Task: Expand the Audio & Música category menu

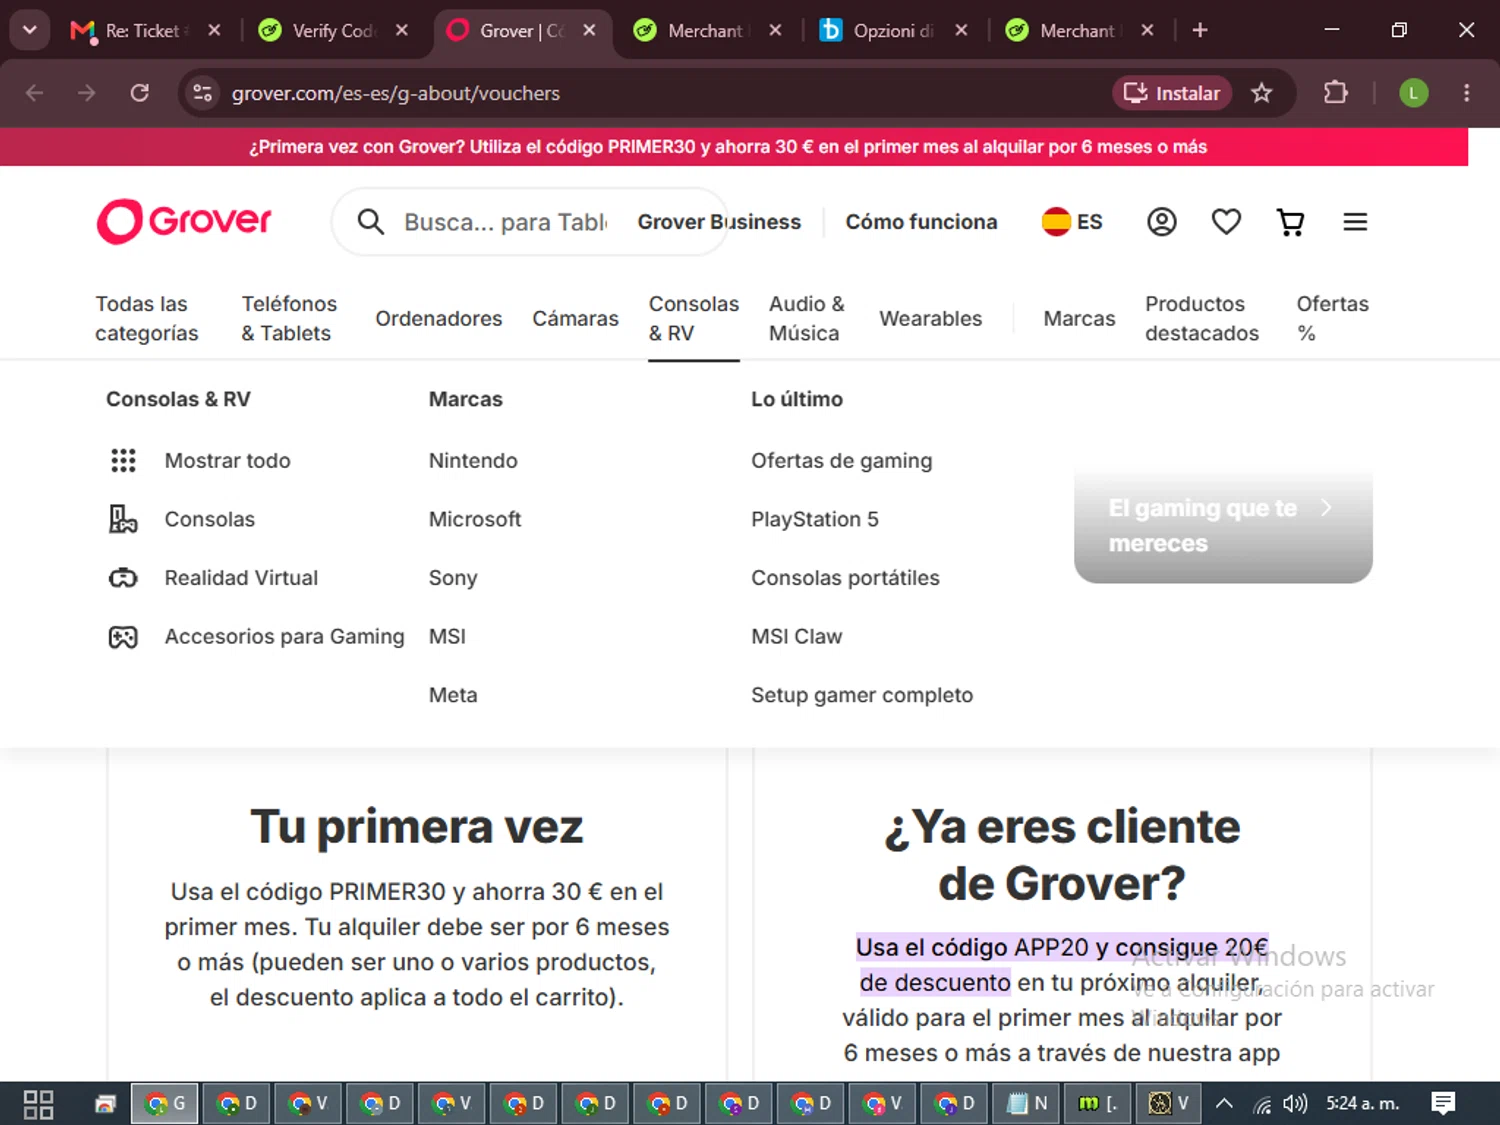Action: click(807, 319)
